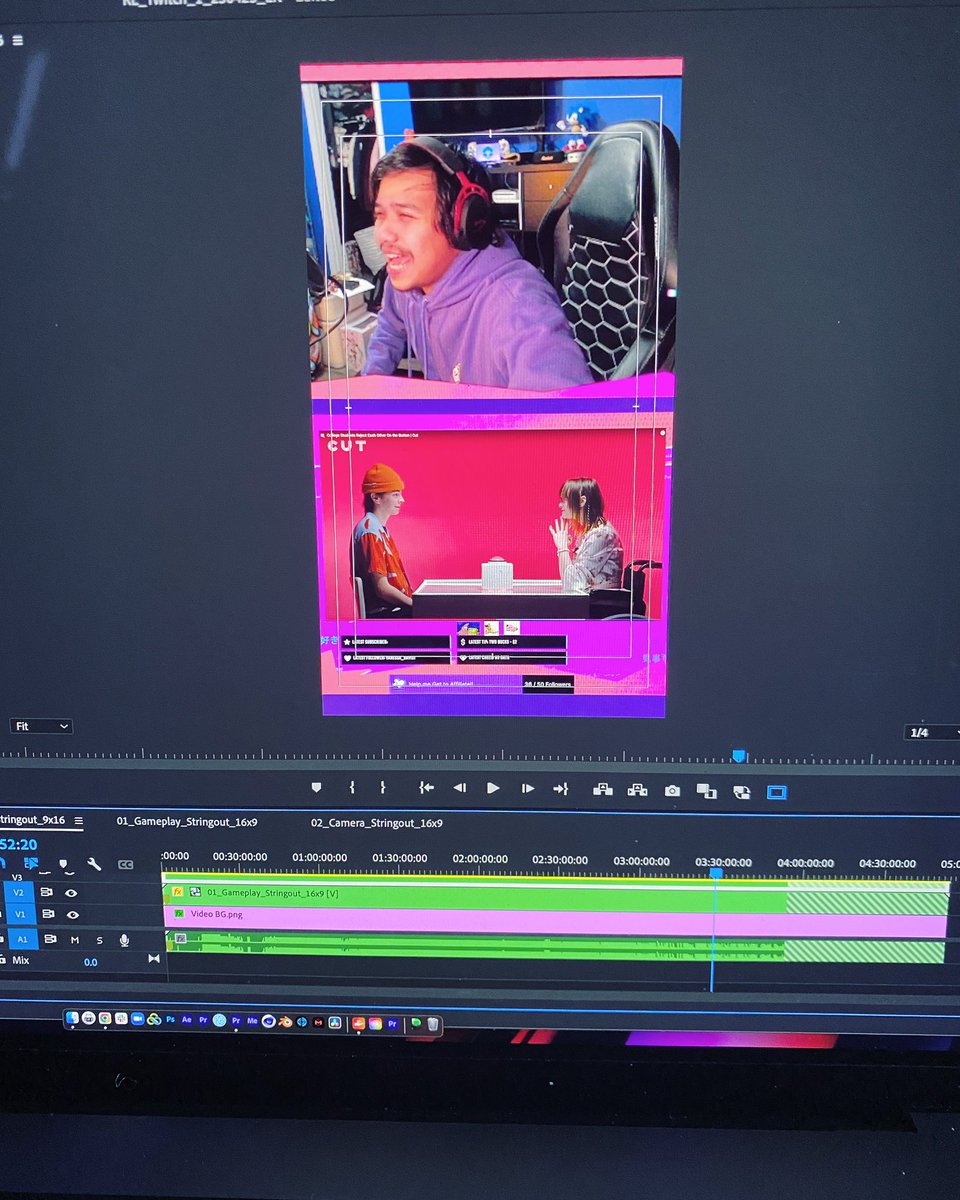
Task: Toggle the blue Safe Margins button
Action: tap(777, 792)
